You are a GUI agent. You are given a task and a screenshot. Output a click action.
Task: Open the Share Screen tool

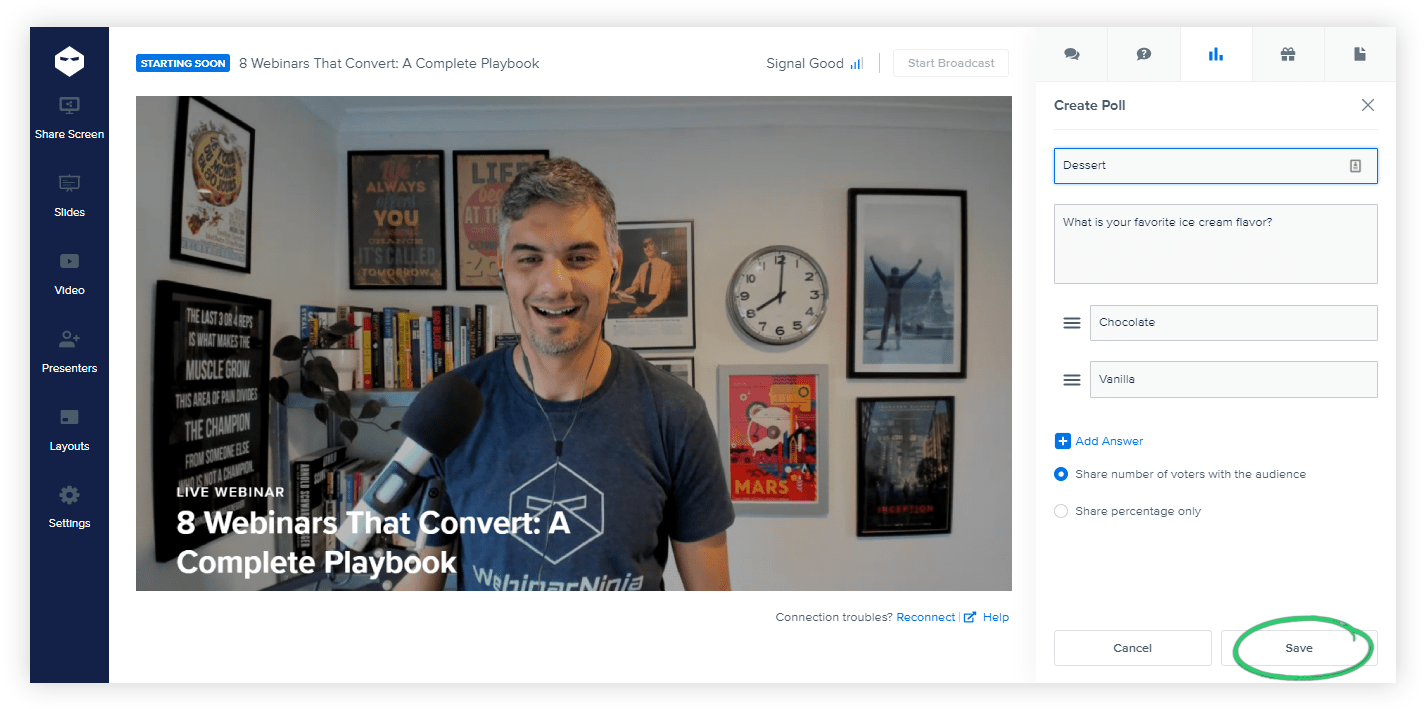(x=69, y=116)
